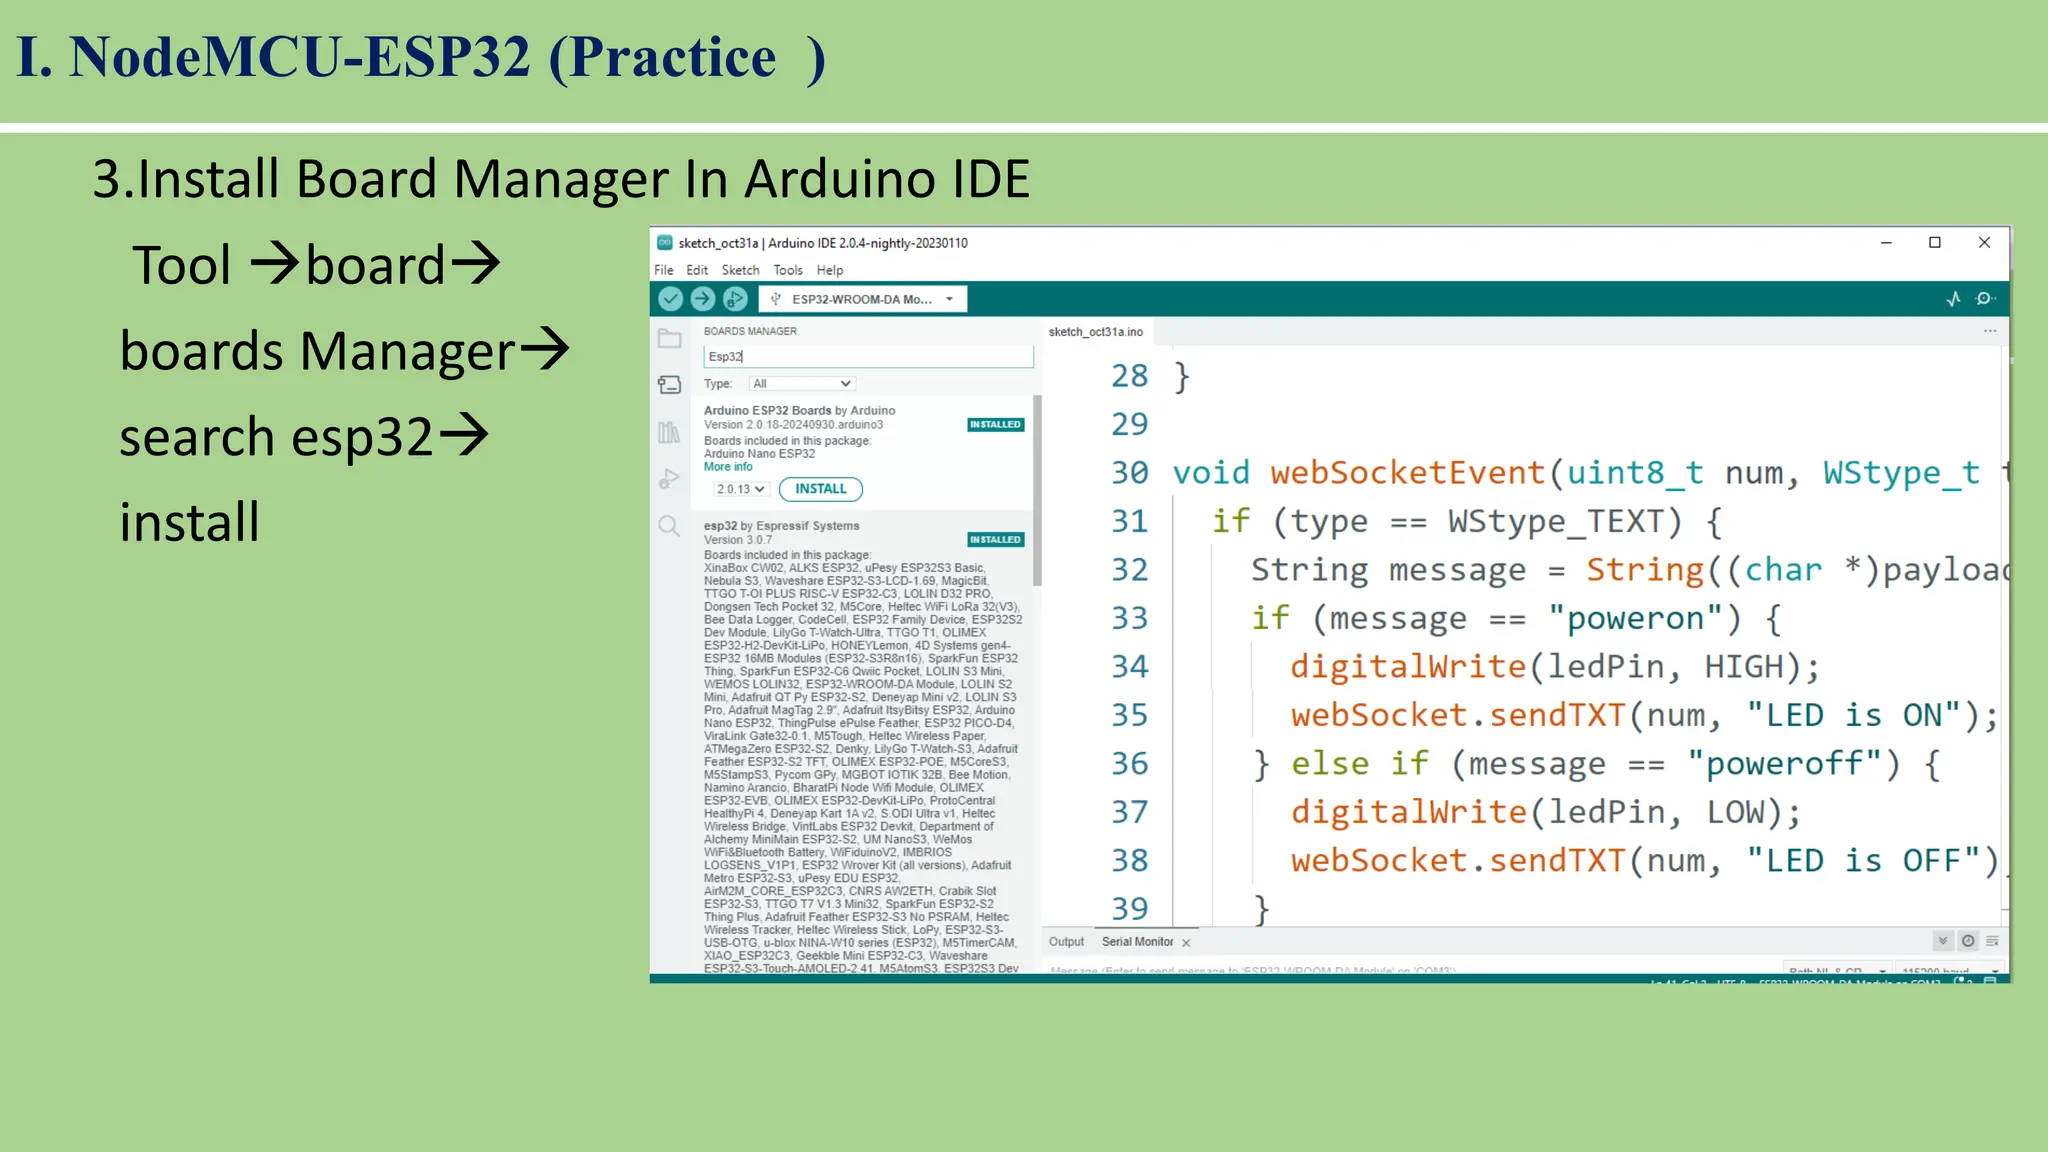
Task: Click the Boards Manager search field
Action: click(868, 357)
